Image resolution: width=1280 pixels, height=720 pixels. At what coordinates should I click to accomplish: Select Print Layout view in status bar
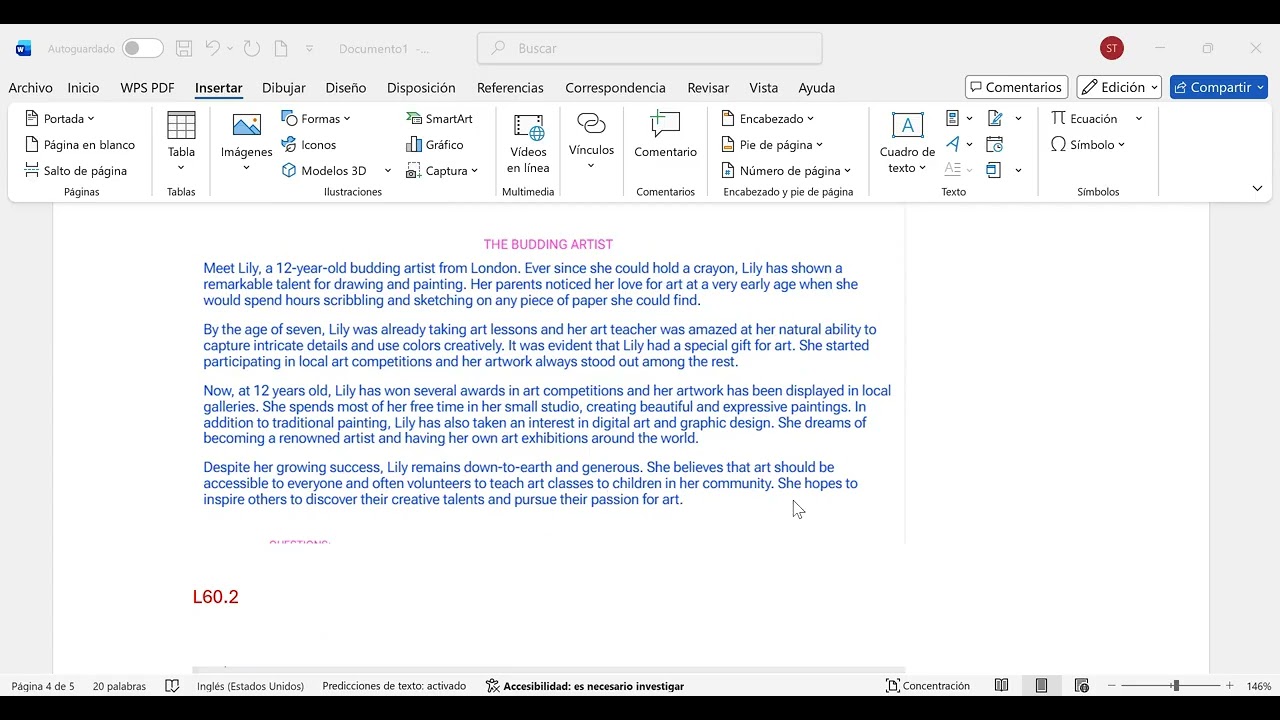click(x=1041, y=686)
